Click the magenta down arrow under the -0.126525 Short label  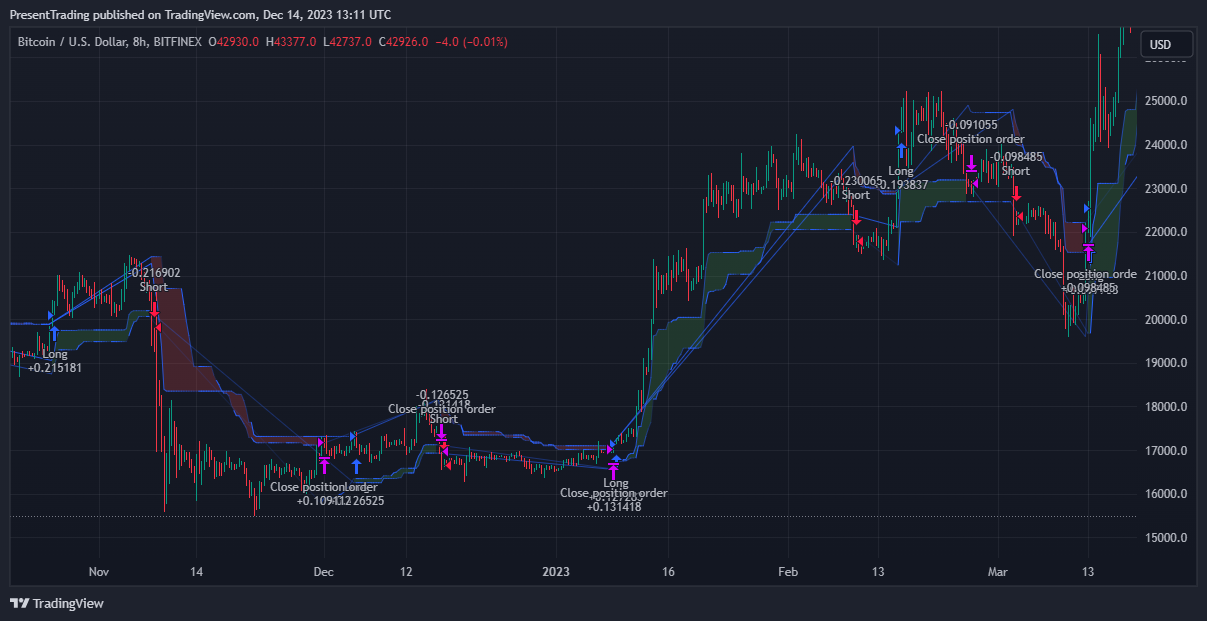[441, 433]
